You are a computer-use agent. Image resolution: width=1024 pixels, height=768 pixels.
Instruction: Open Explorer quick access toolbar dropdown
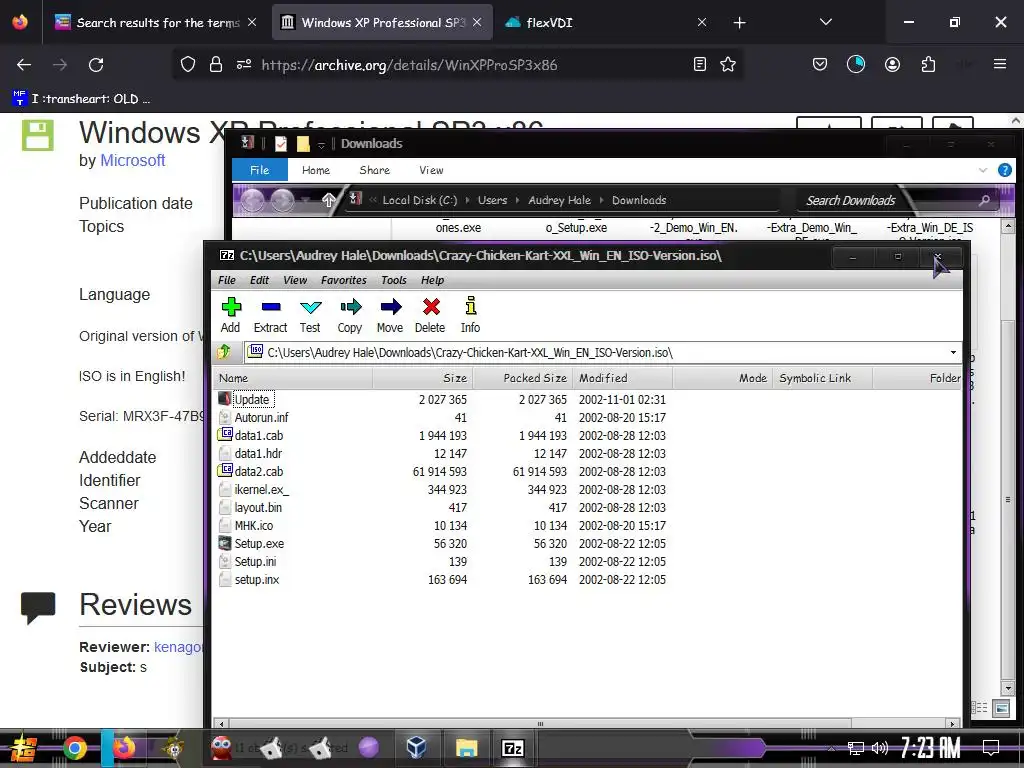pos(321,144)
